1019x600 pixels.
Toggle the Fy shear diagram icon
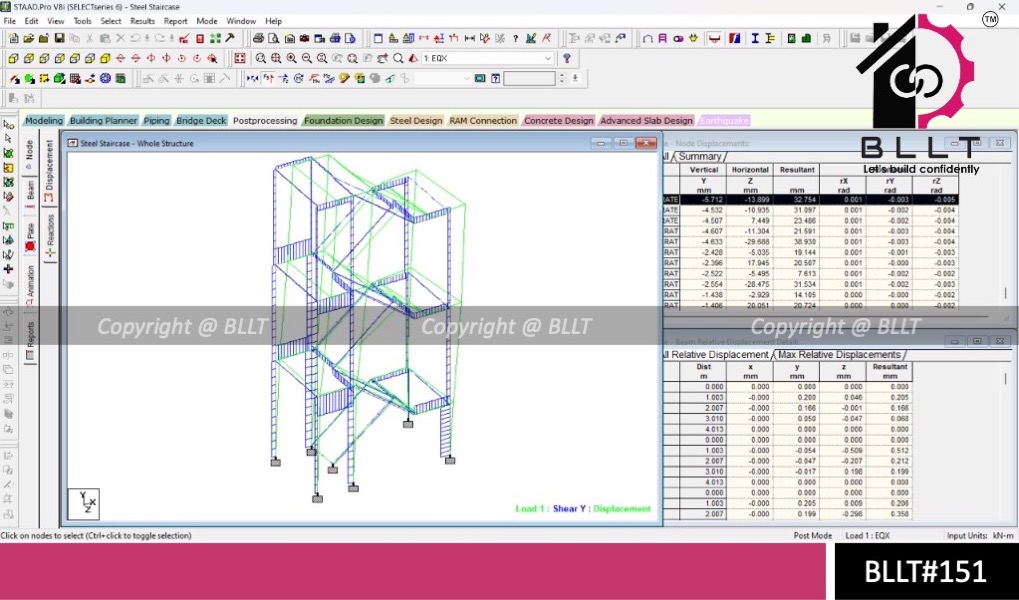click(x=268, y=79)
